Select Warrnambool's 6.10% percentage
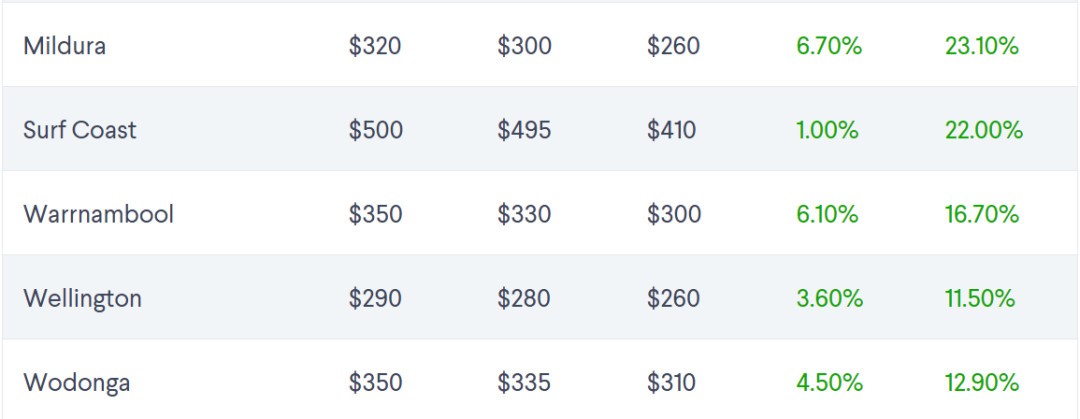 [x=827, y=214]
